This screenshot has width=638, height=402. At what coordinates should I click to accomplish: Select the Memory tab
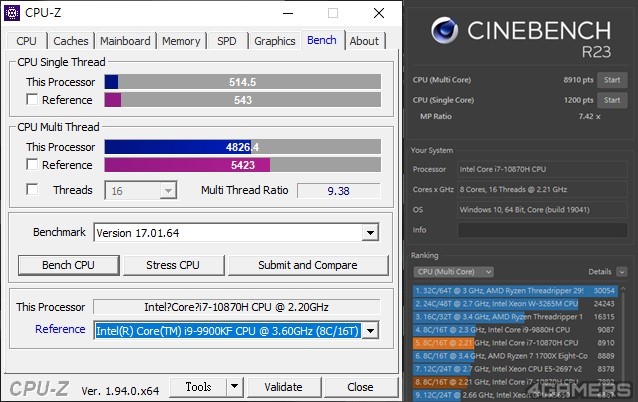click(x=181, y=41)
